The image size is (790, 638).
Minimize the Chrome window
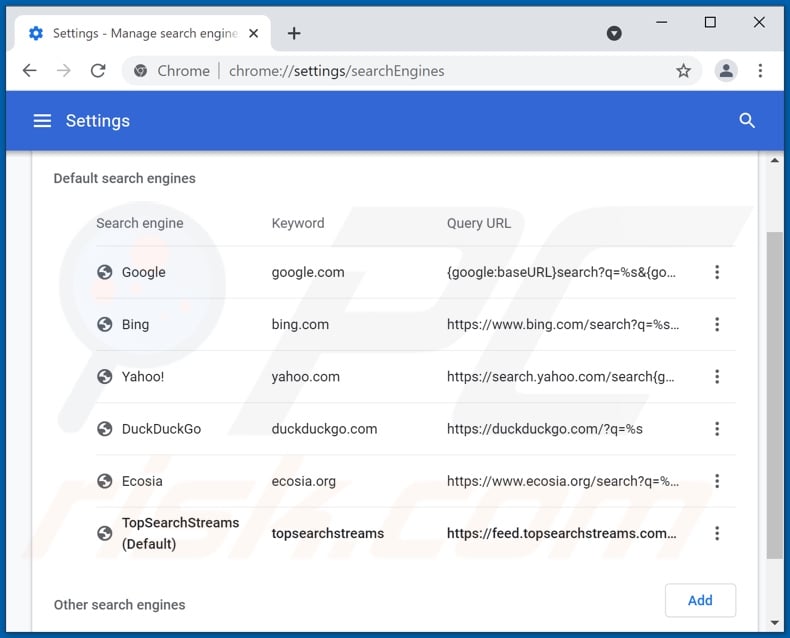pos(662,22)
